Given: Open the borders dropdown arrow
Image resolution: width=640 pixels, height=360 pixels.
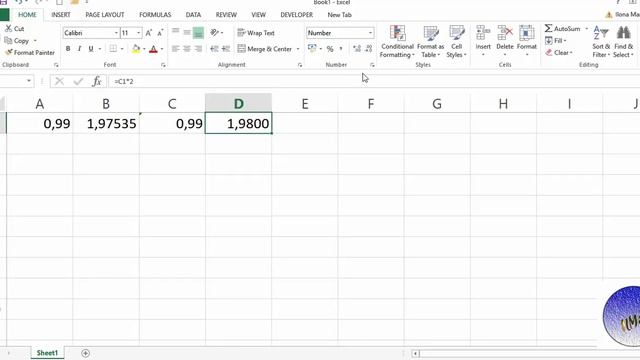Looking at the screenshot, I should 122,49.
